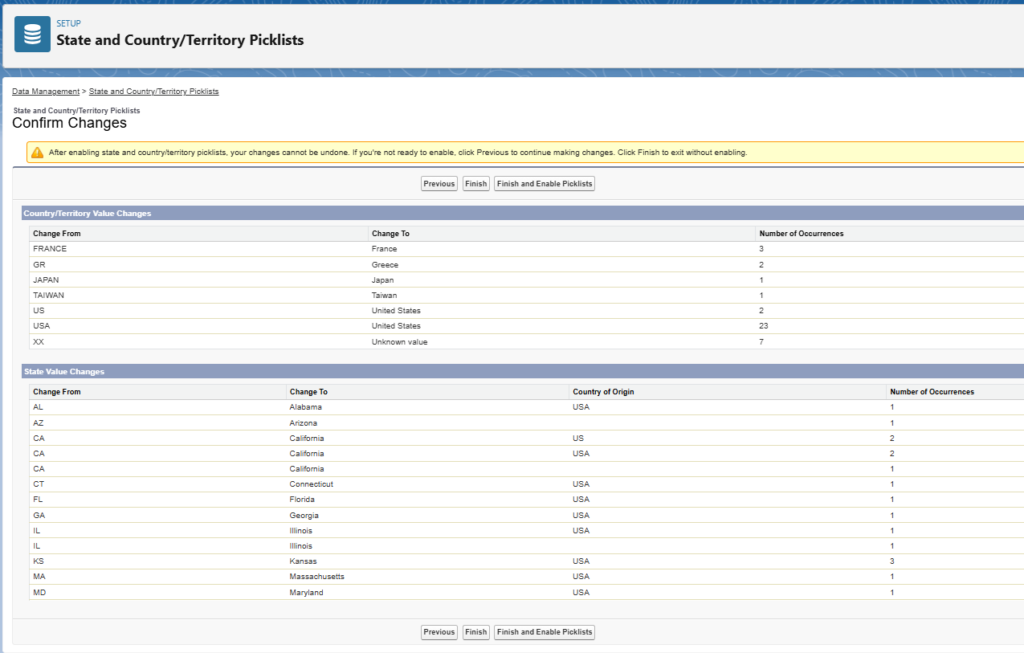Image resolution: width=1024 pixels, height=653 pixels.
Task: Select the TAIWAN change-from cell
Action: tap(48, 295)
